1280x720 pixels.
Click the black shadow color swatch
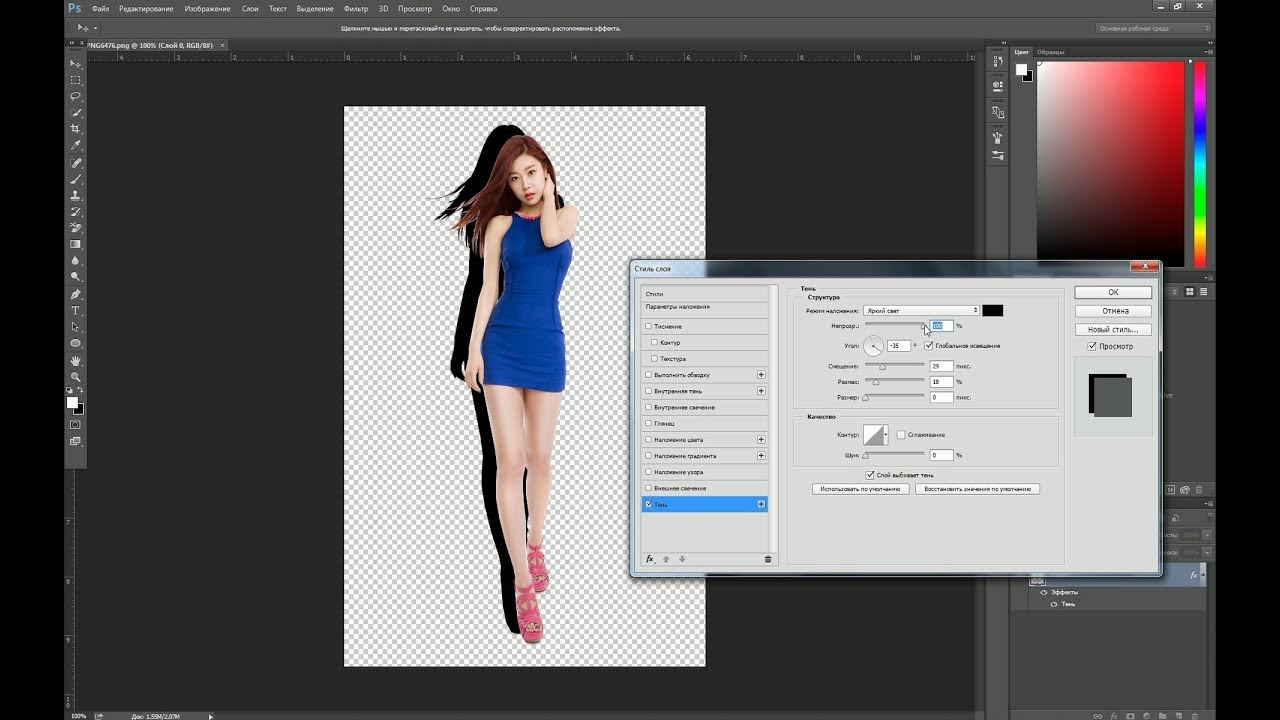tap(992, 311)
